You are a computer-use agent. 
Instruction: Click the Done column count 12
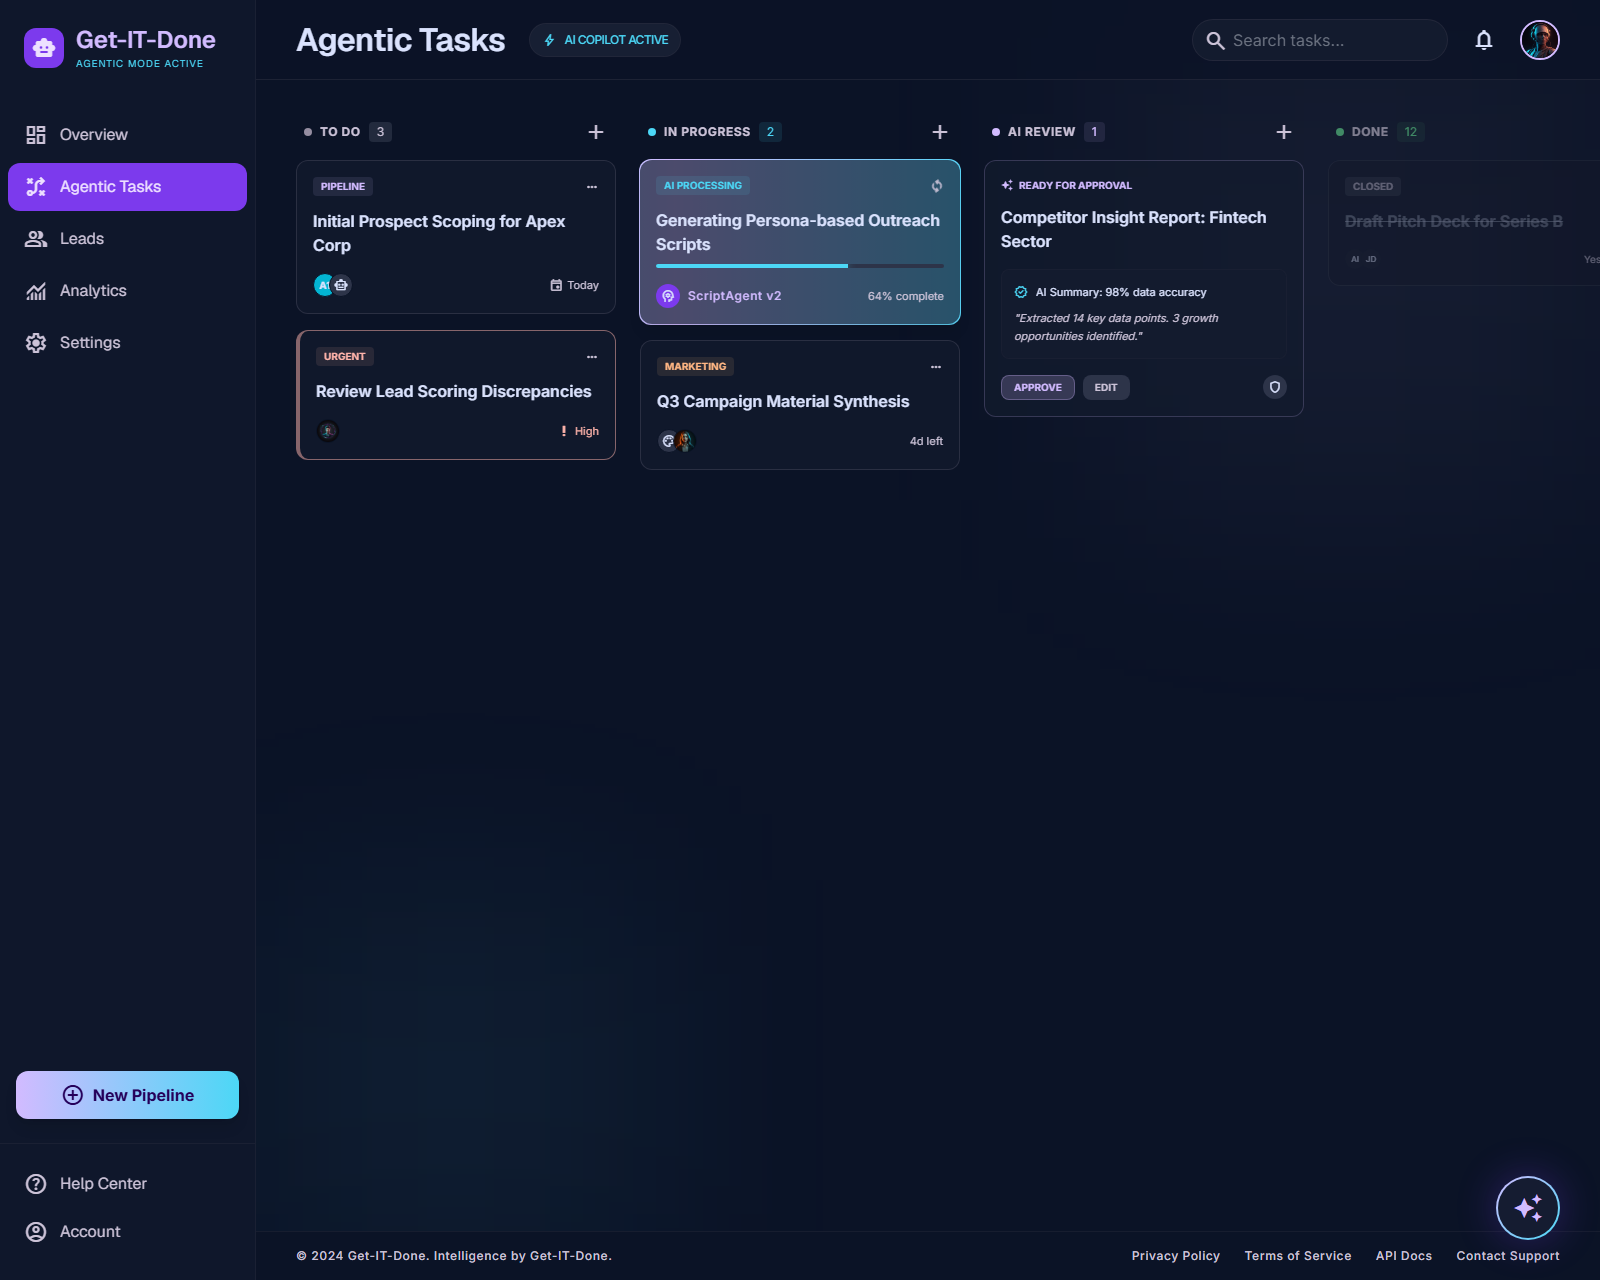click(1411, 132)
